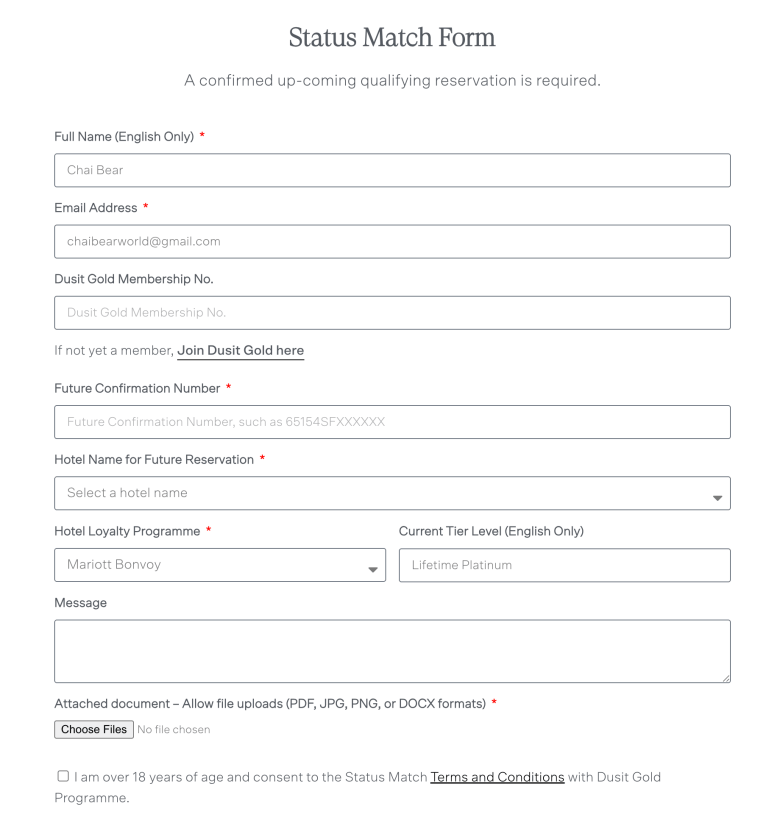The height and width of the screenshot is (823, 780).
Task: Click the hotel name dropdown arrow
Action: coord(718,498)
